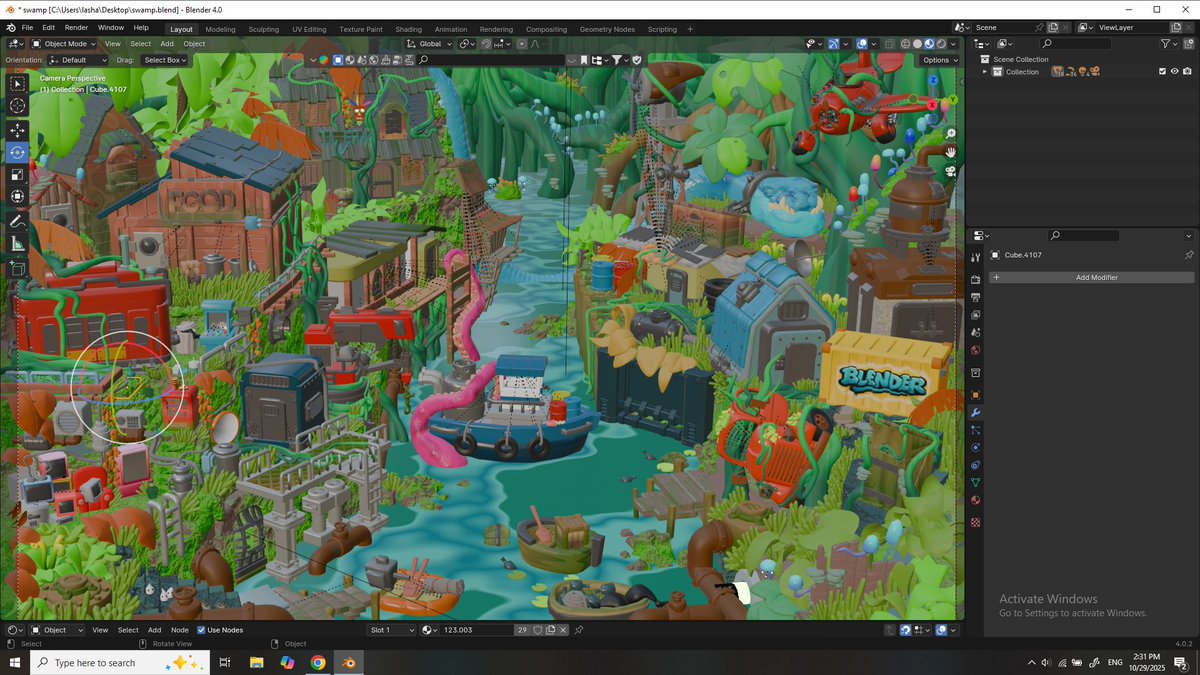
Task: Uncheck the Collection exclusion checkbox in Outliner
Action: 1161,71
